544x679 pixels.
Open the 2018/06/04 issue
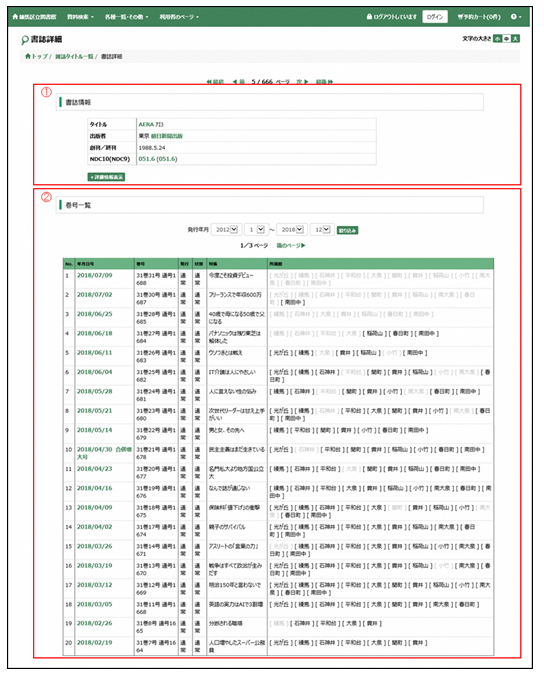click(x=94, y=372)
